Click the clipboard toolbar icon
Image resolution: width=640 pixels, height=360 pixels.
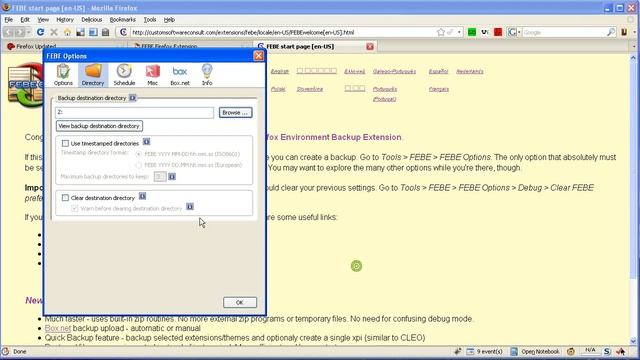[x=106, y=32]
